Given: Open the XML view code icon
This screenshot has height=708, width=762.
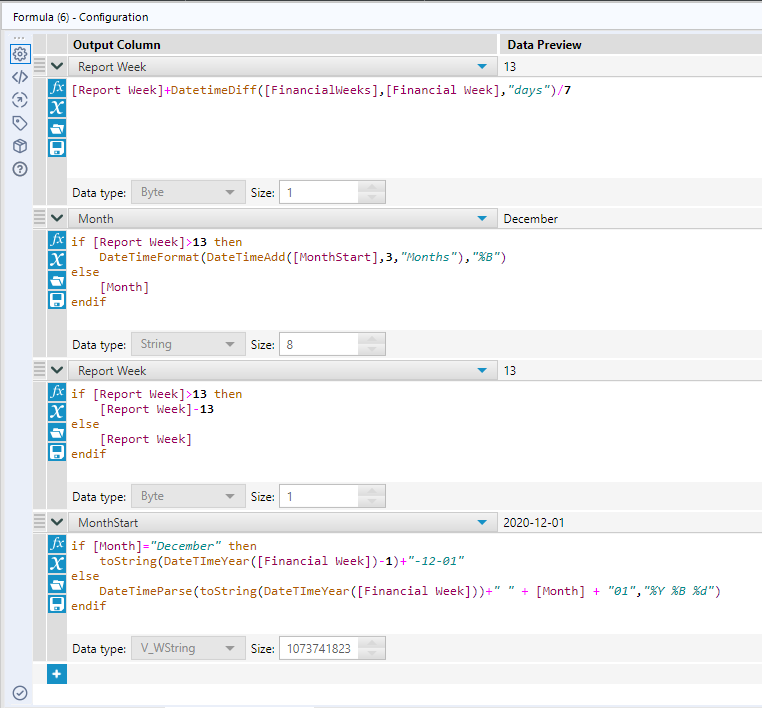Looking at the screenshot, I should pos(20,77).
